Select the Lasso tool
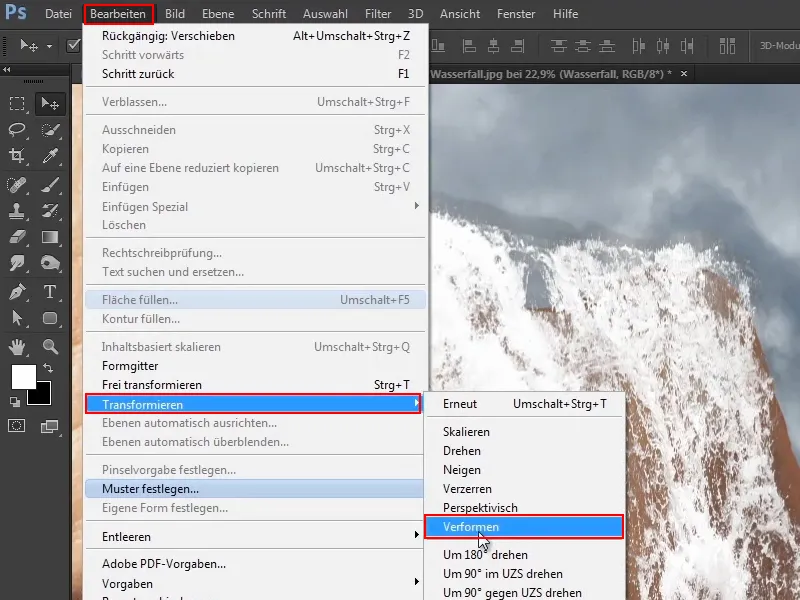The width and height of the screenshot is (800, 600). point(17,130)
